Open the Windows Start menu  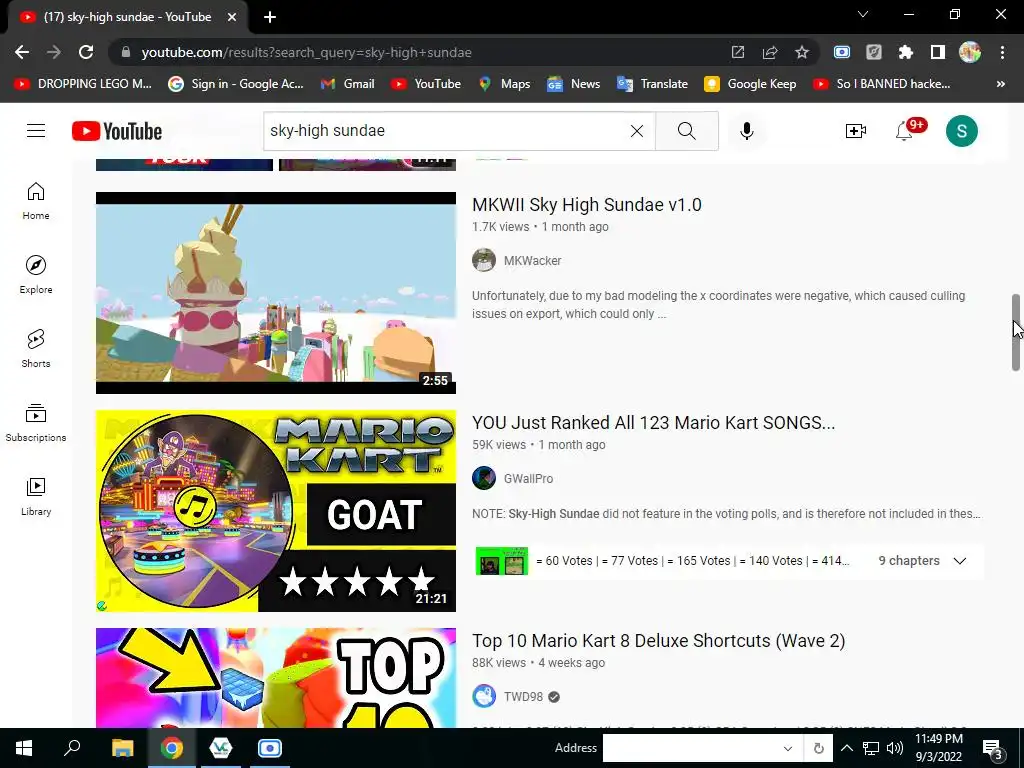point(24,748)
